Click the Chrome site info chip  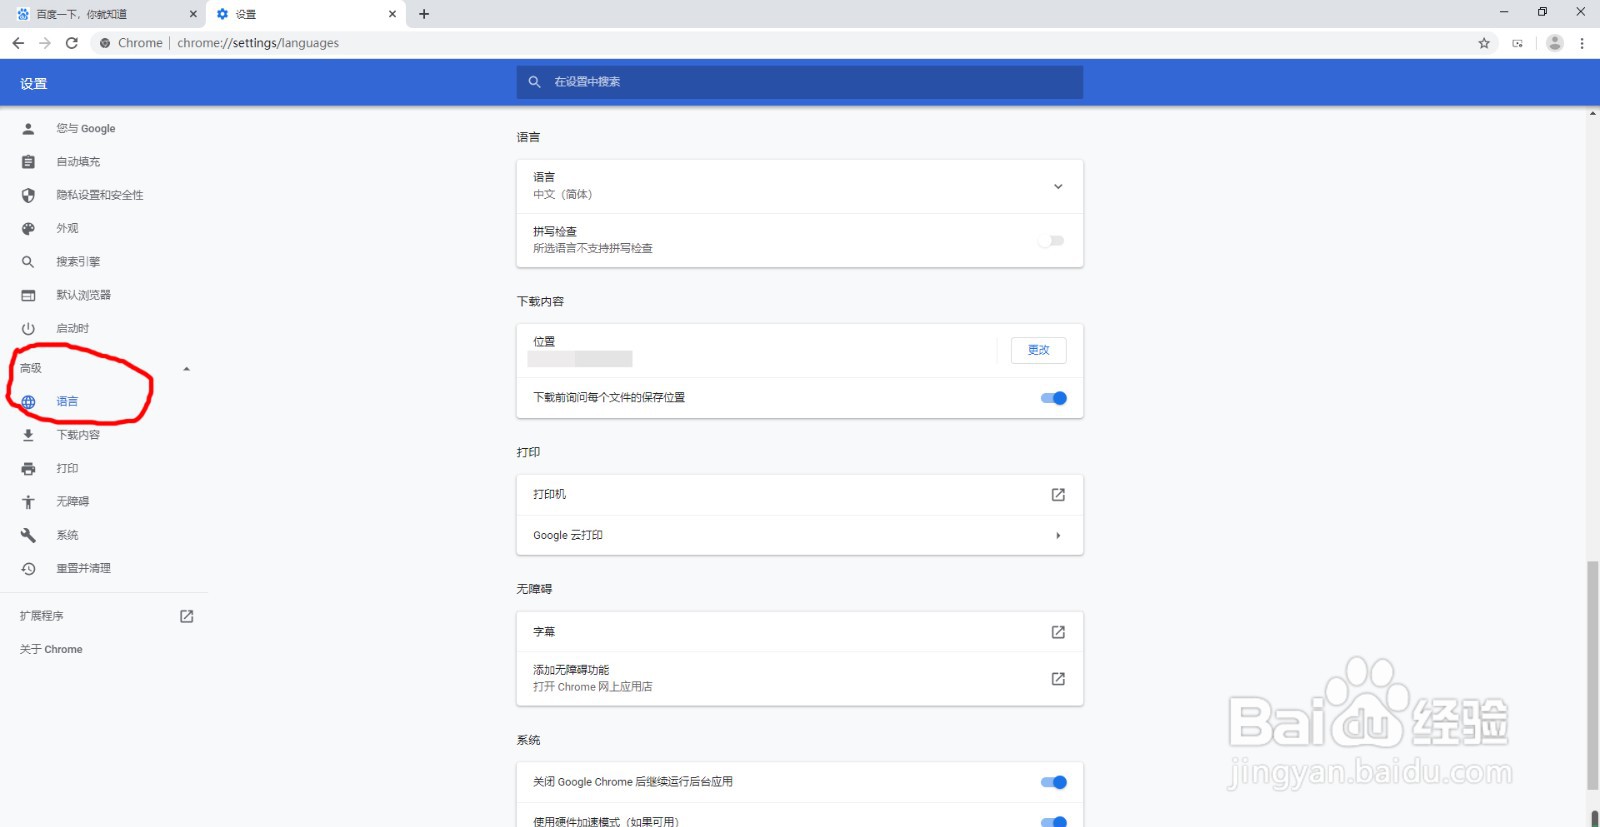[131, 43]
